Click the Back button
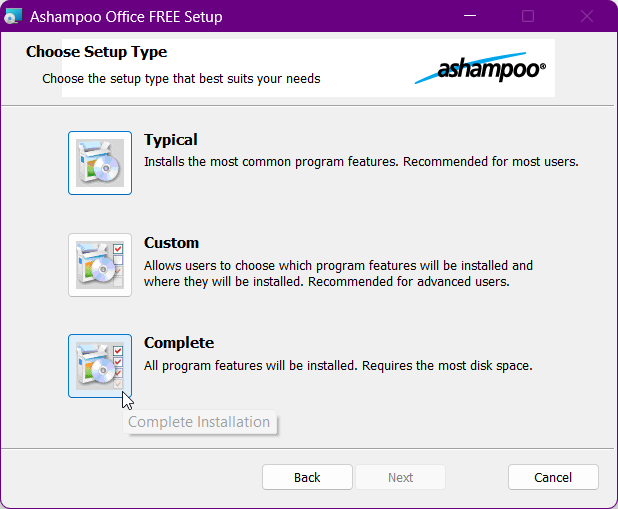The height and width of the screenshot is (509, 618). (x=307, y=477)
